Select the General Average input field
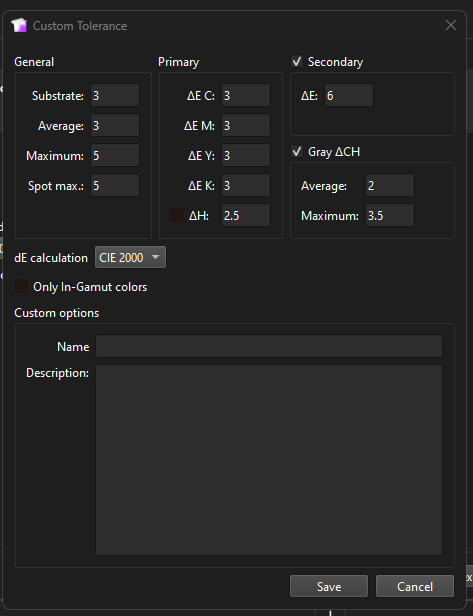This screenshot has width=473, height=616. (x=115, y=125)
